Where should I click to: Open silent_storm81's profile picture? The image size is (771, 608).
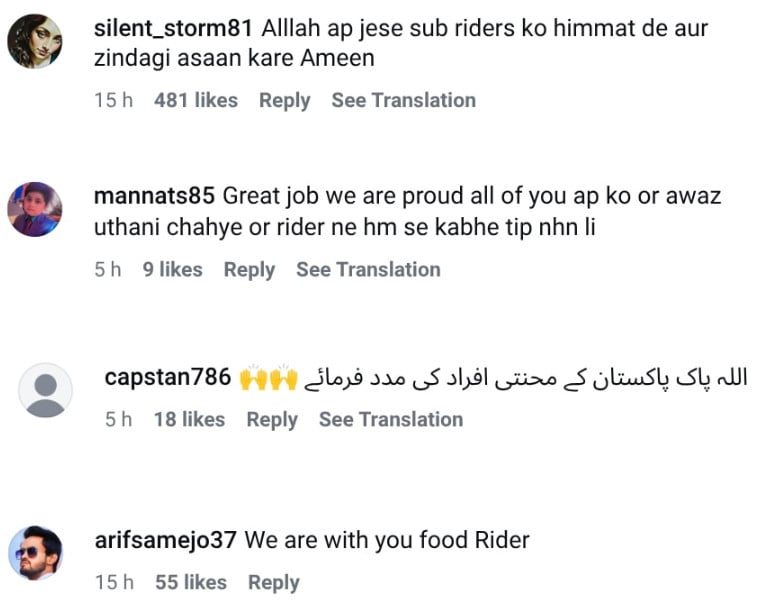pos(35,41)
